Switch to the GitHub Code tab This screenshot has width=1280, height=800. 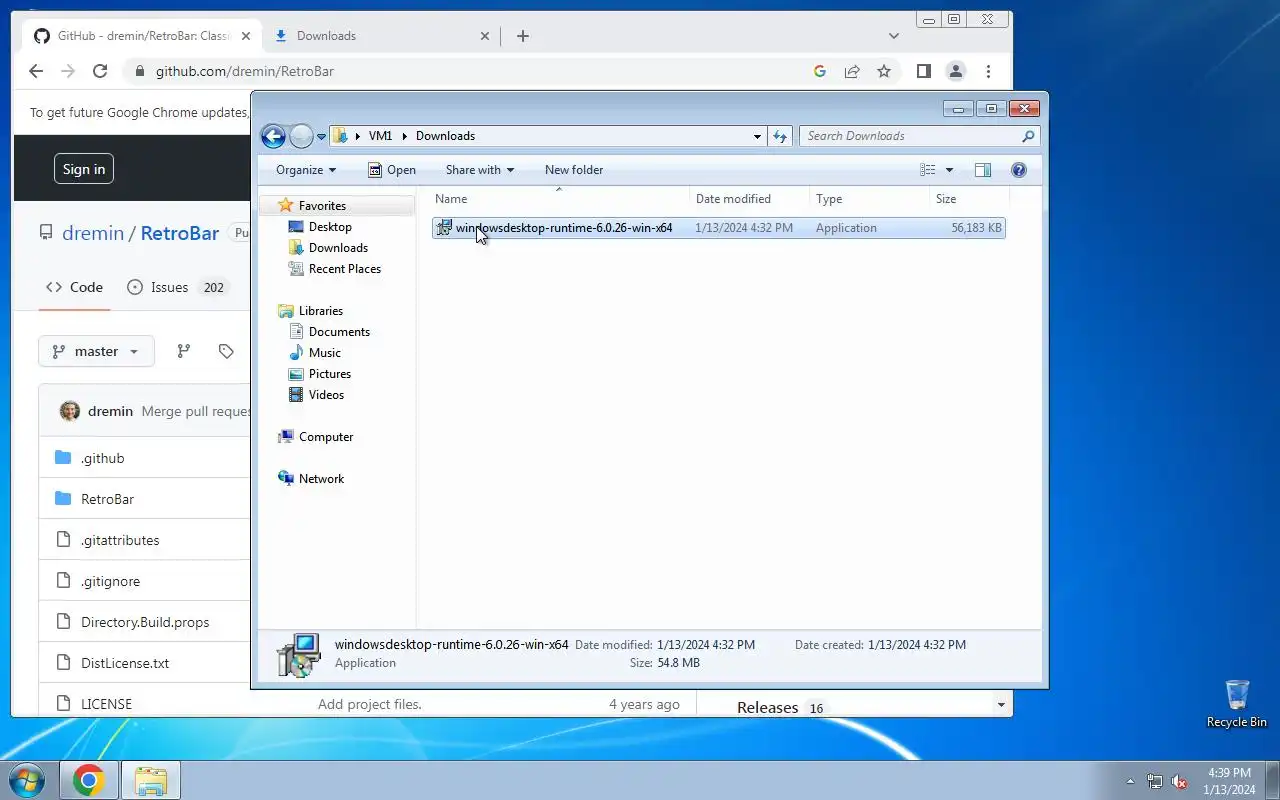pyautogui.click(x=74, y=287)
